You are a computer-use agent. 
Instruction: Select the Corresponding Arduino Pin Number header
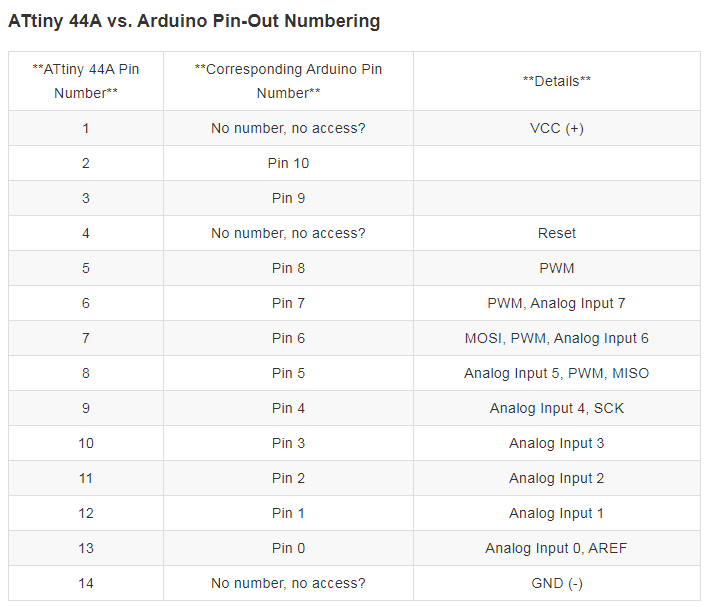click(x=288, y=81)
